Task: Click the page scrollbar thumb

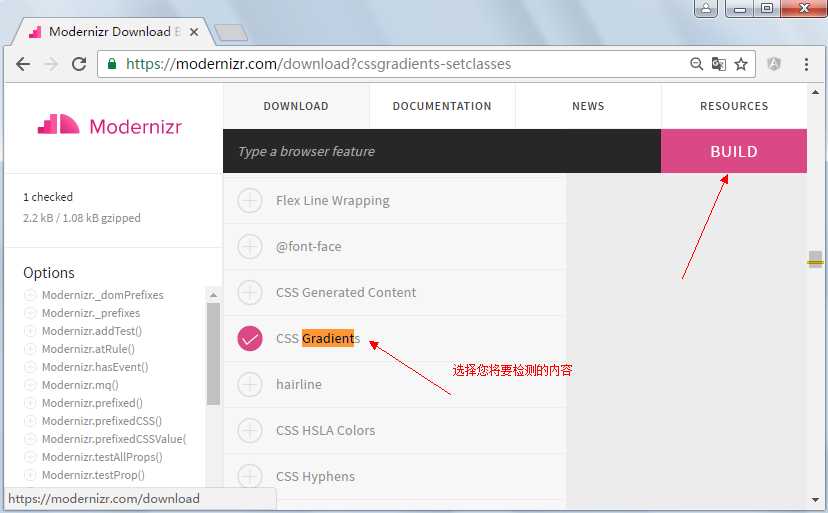Action: [815, 259]
